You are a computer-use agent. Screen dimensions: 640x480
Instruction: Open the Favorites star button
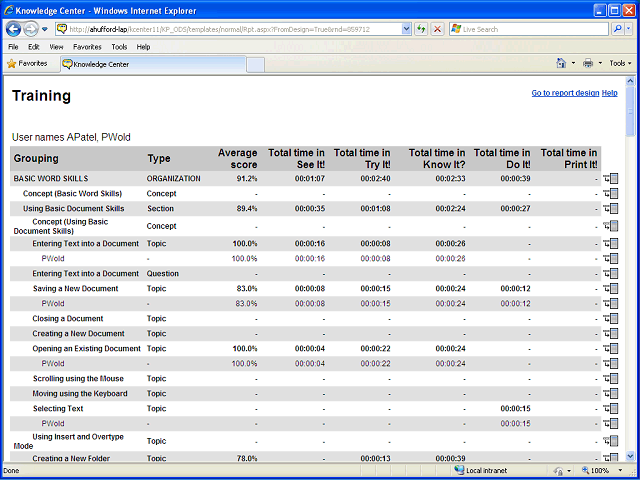point(27,64)
